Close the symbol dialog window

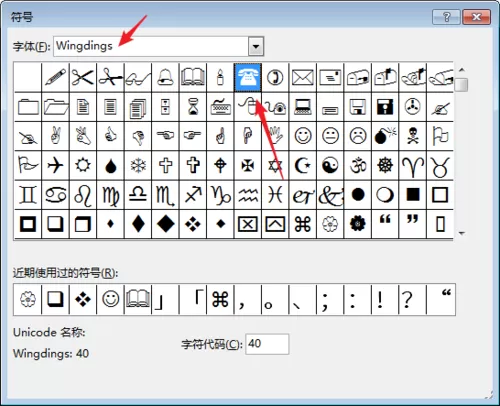pos(477,17)
